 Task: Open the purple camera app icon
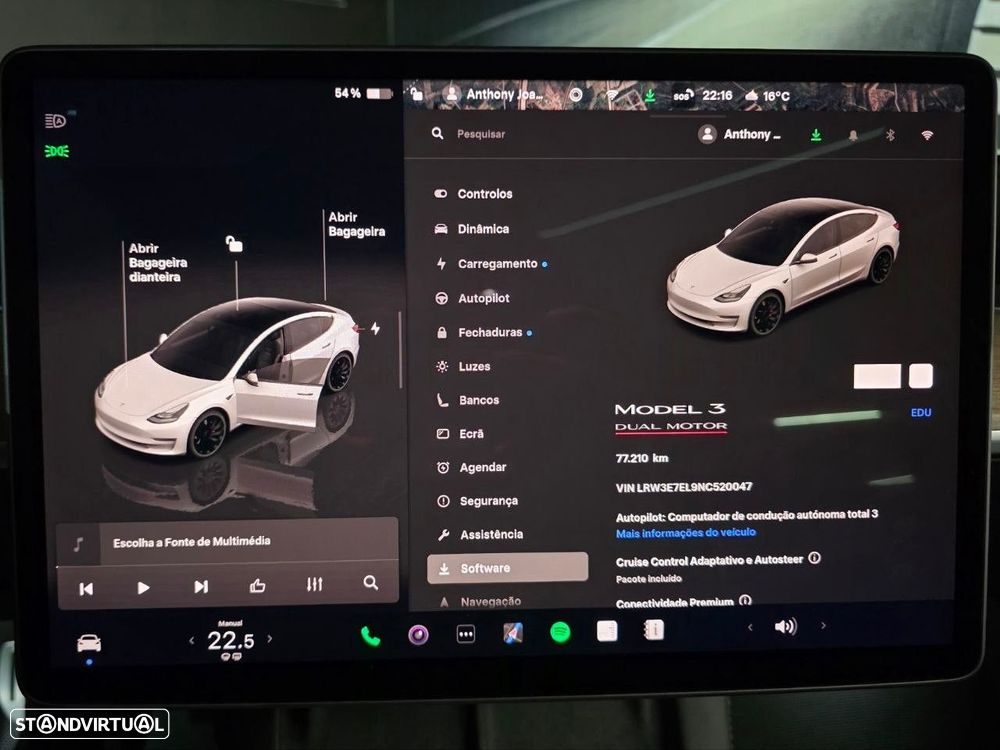click(x=418, y=635)
